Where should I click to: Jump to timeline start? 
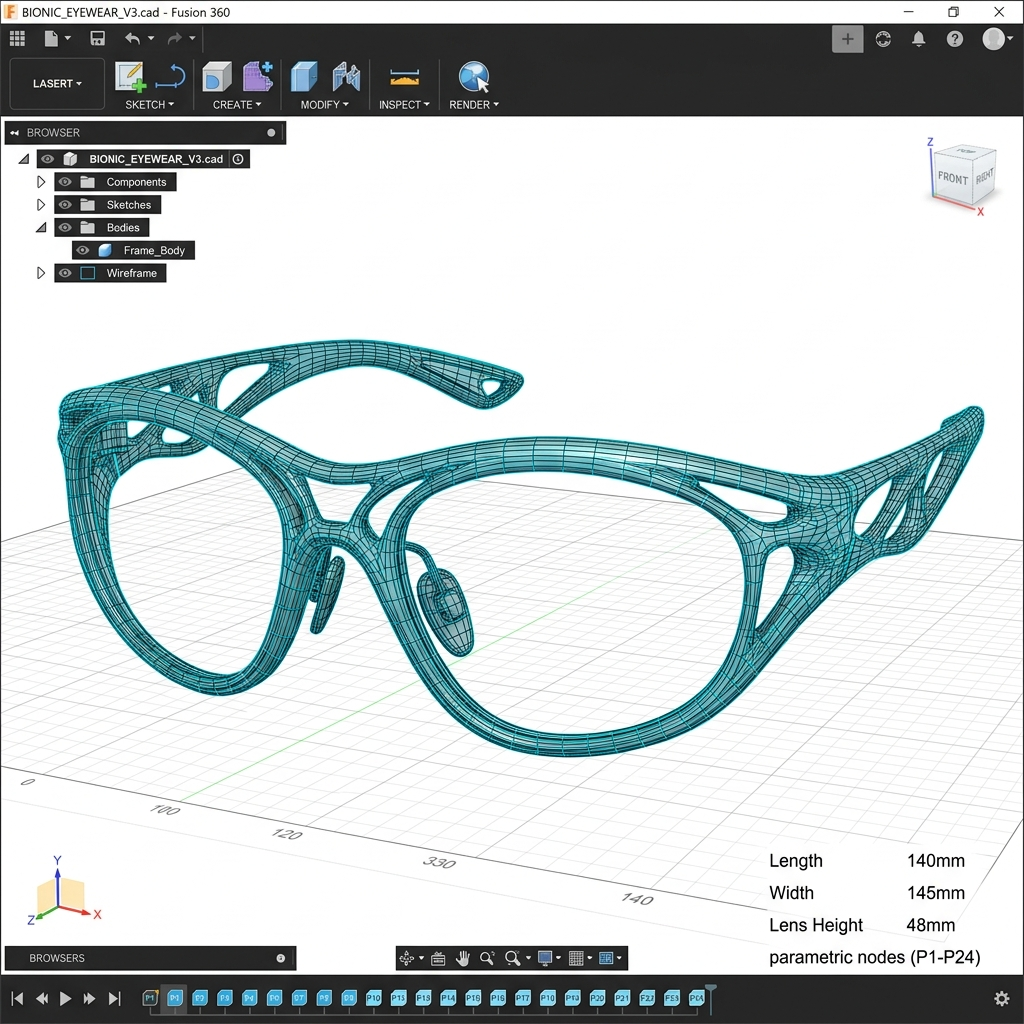18,998
